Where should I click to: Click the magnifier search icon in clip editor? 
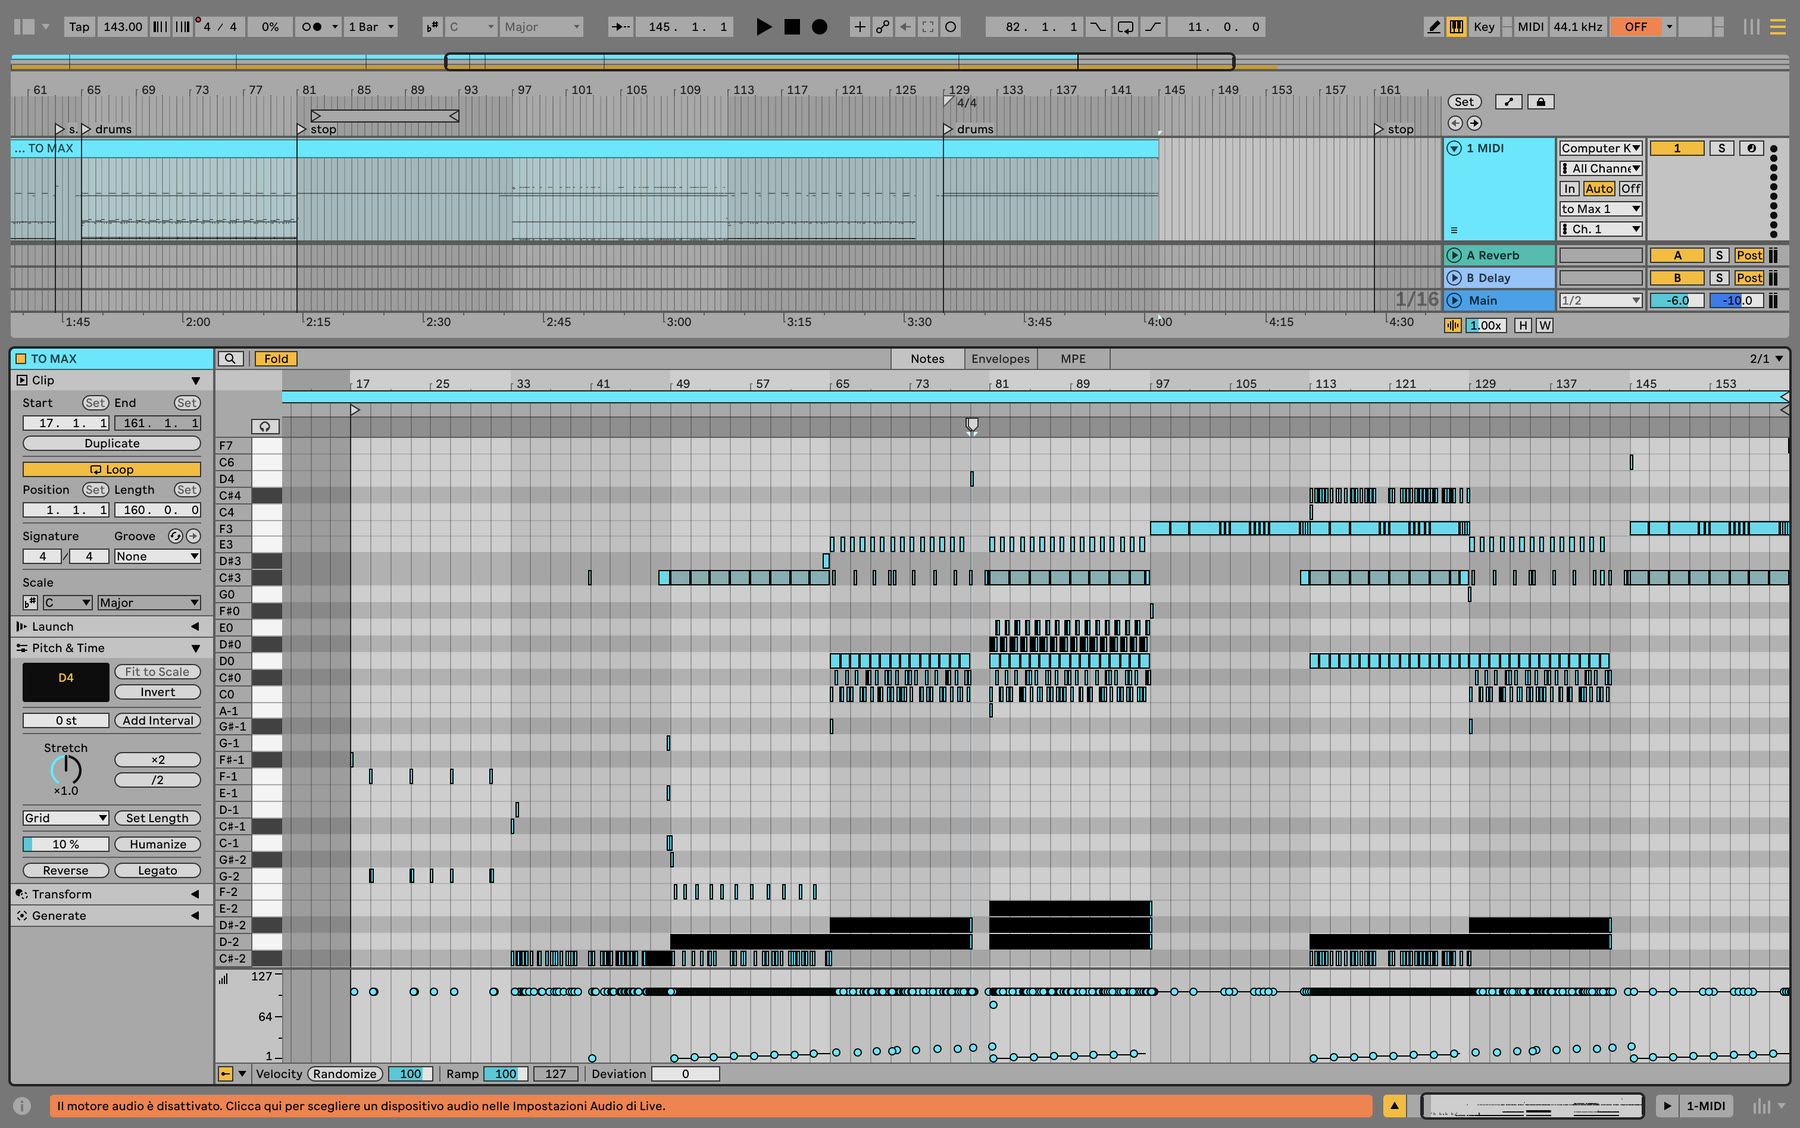(231, 358)
